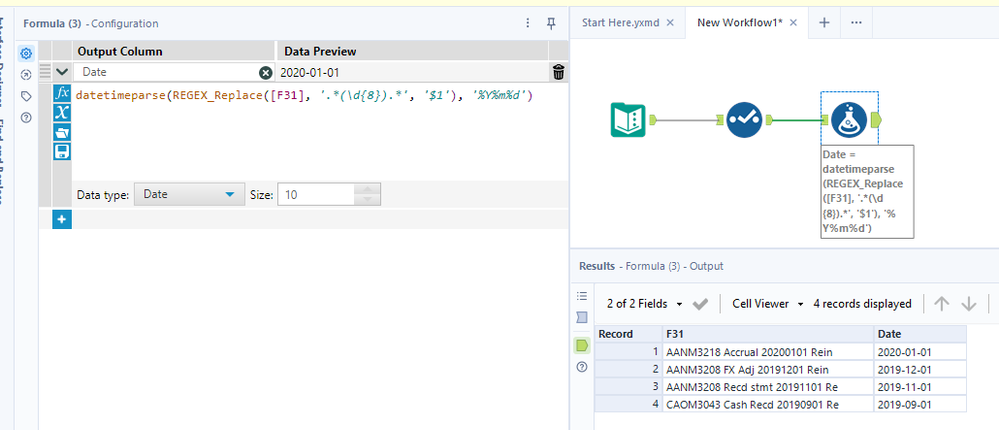Viewport: 999px width, 430px height.
Task: Add a new expression with plus button
Action: pyautogui.click(x=62, y=219)
